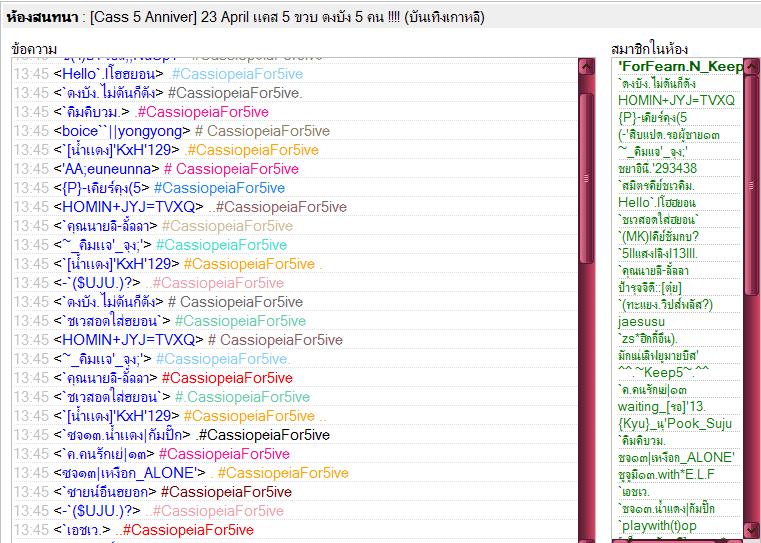Viewport: 761px width, 543px height.
Task: Select Hello`.lโฮฮยอน in the member list
Action: click(x=657, y=202)
